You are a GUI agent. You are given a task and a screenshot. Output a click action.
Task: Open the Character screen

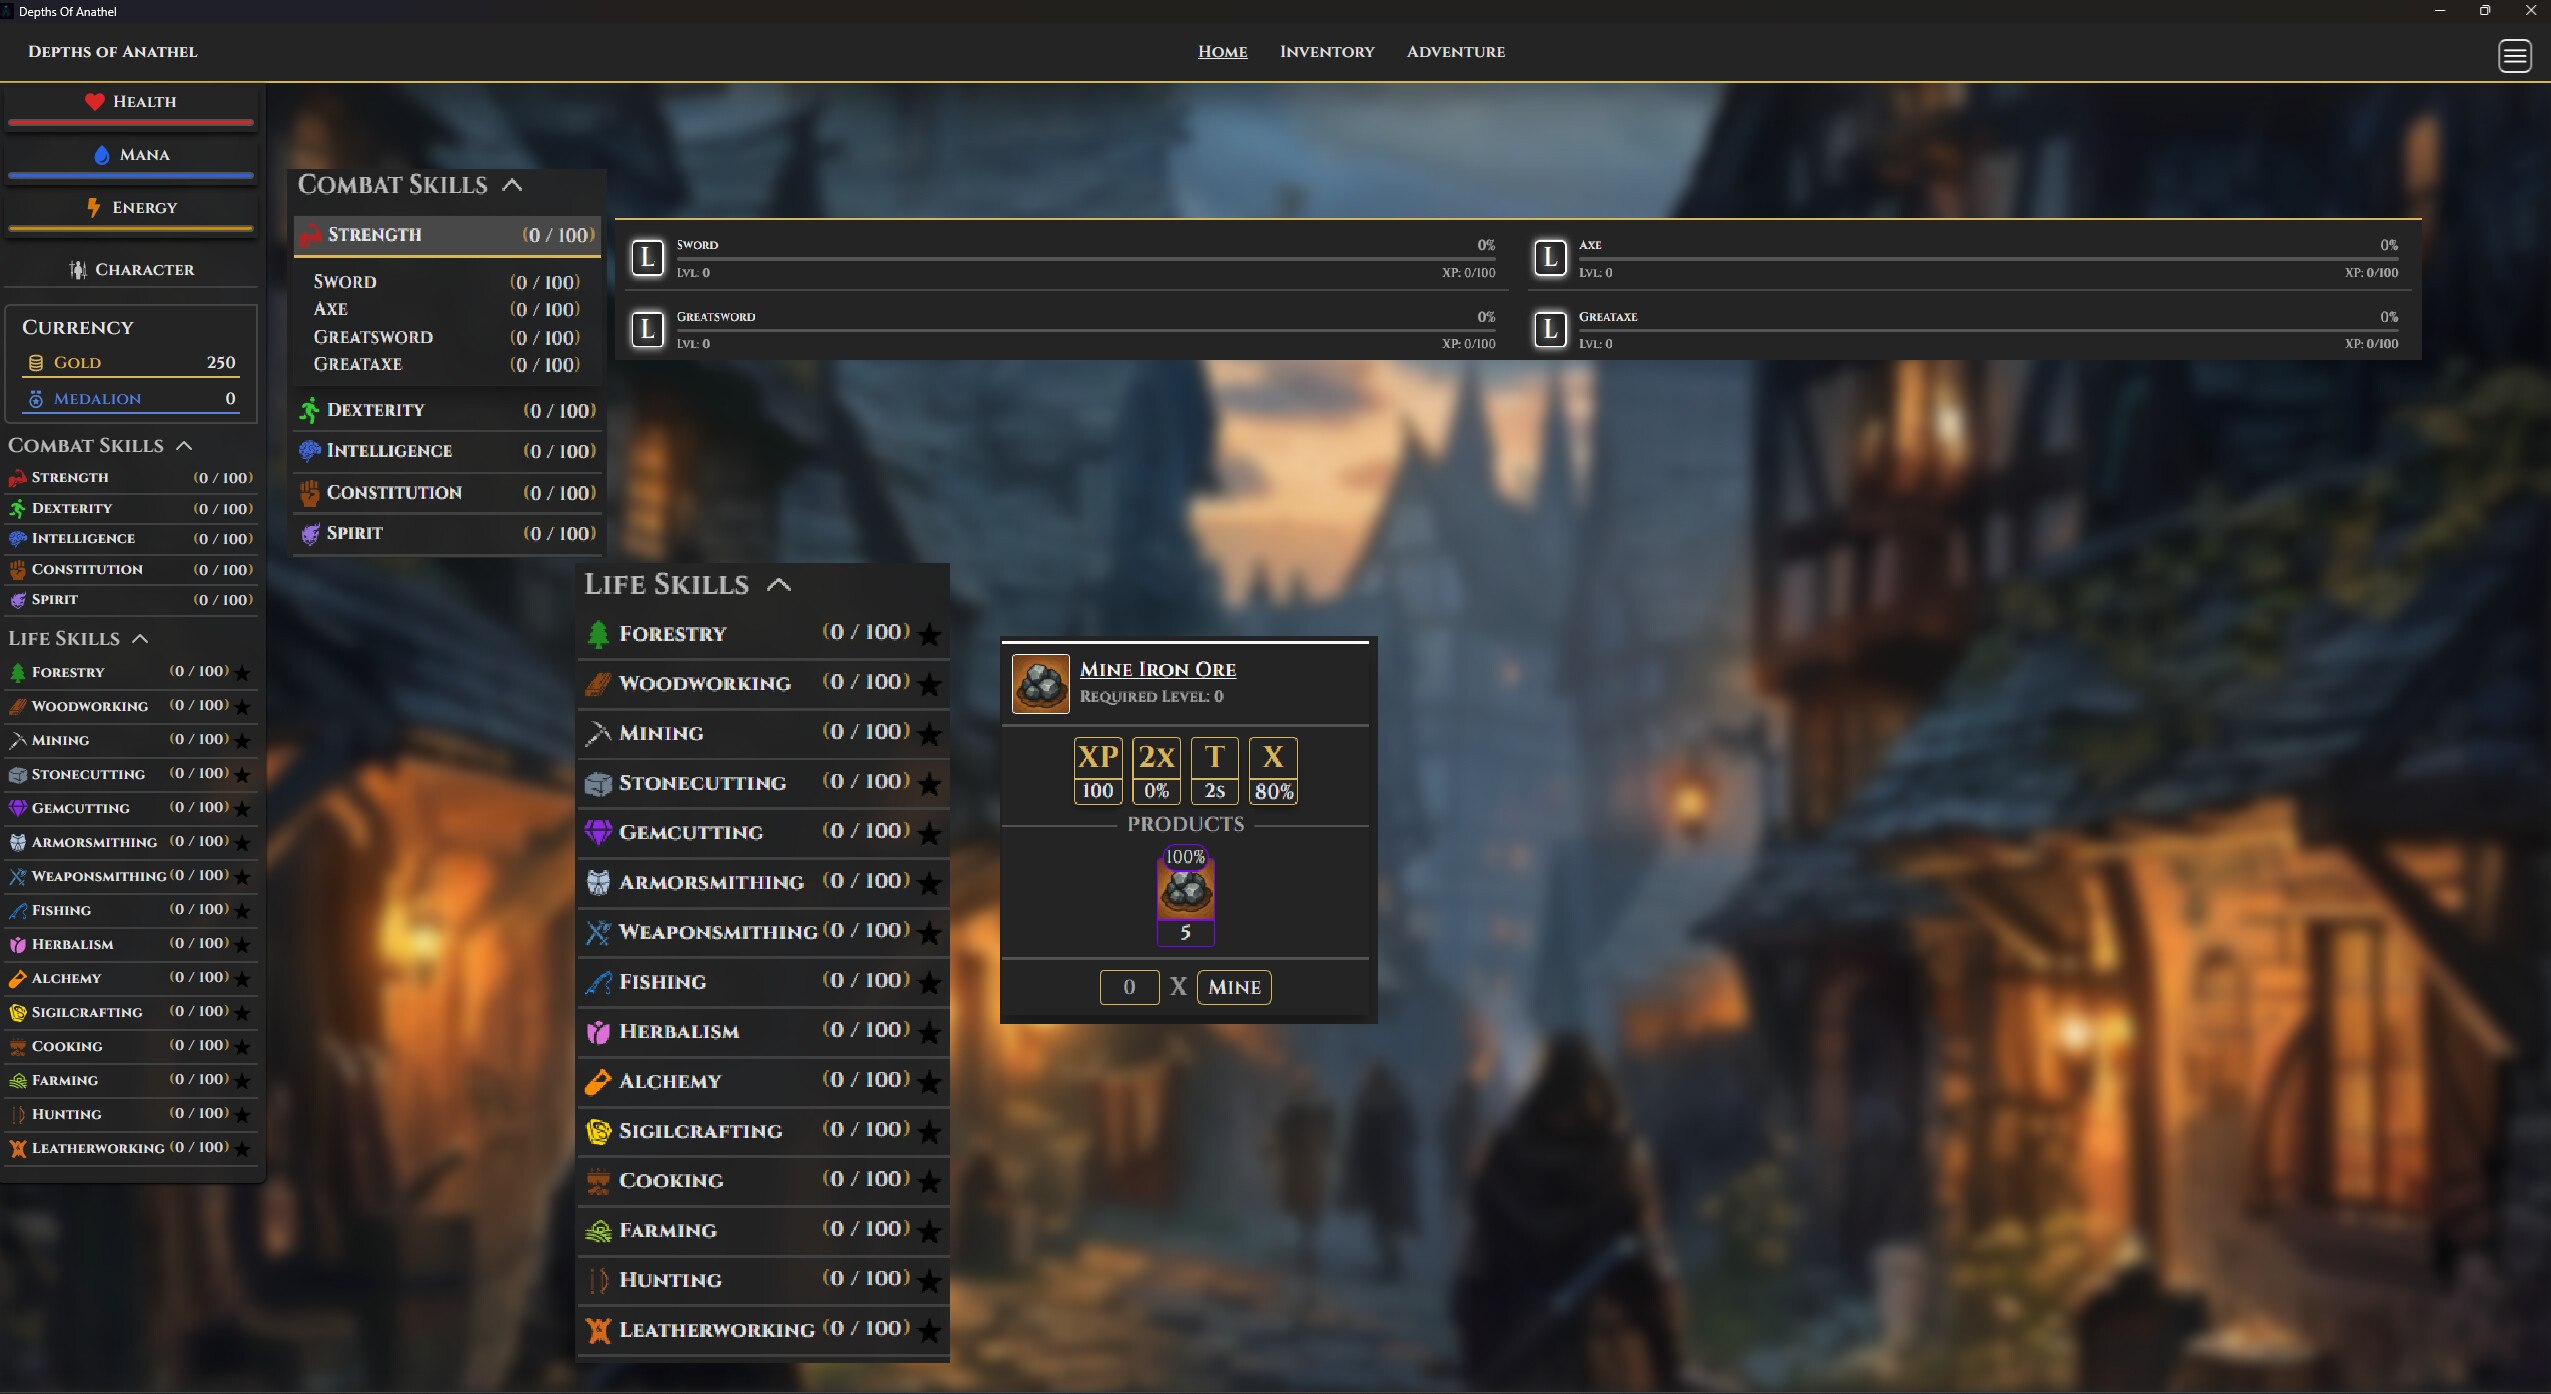[131, 269]
